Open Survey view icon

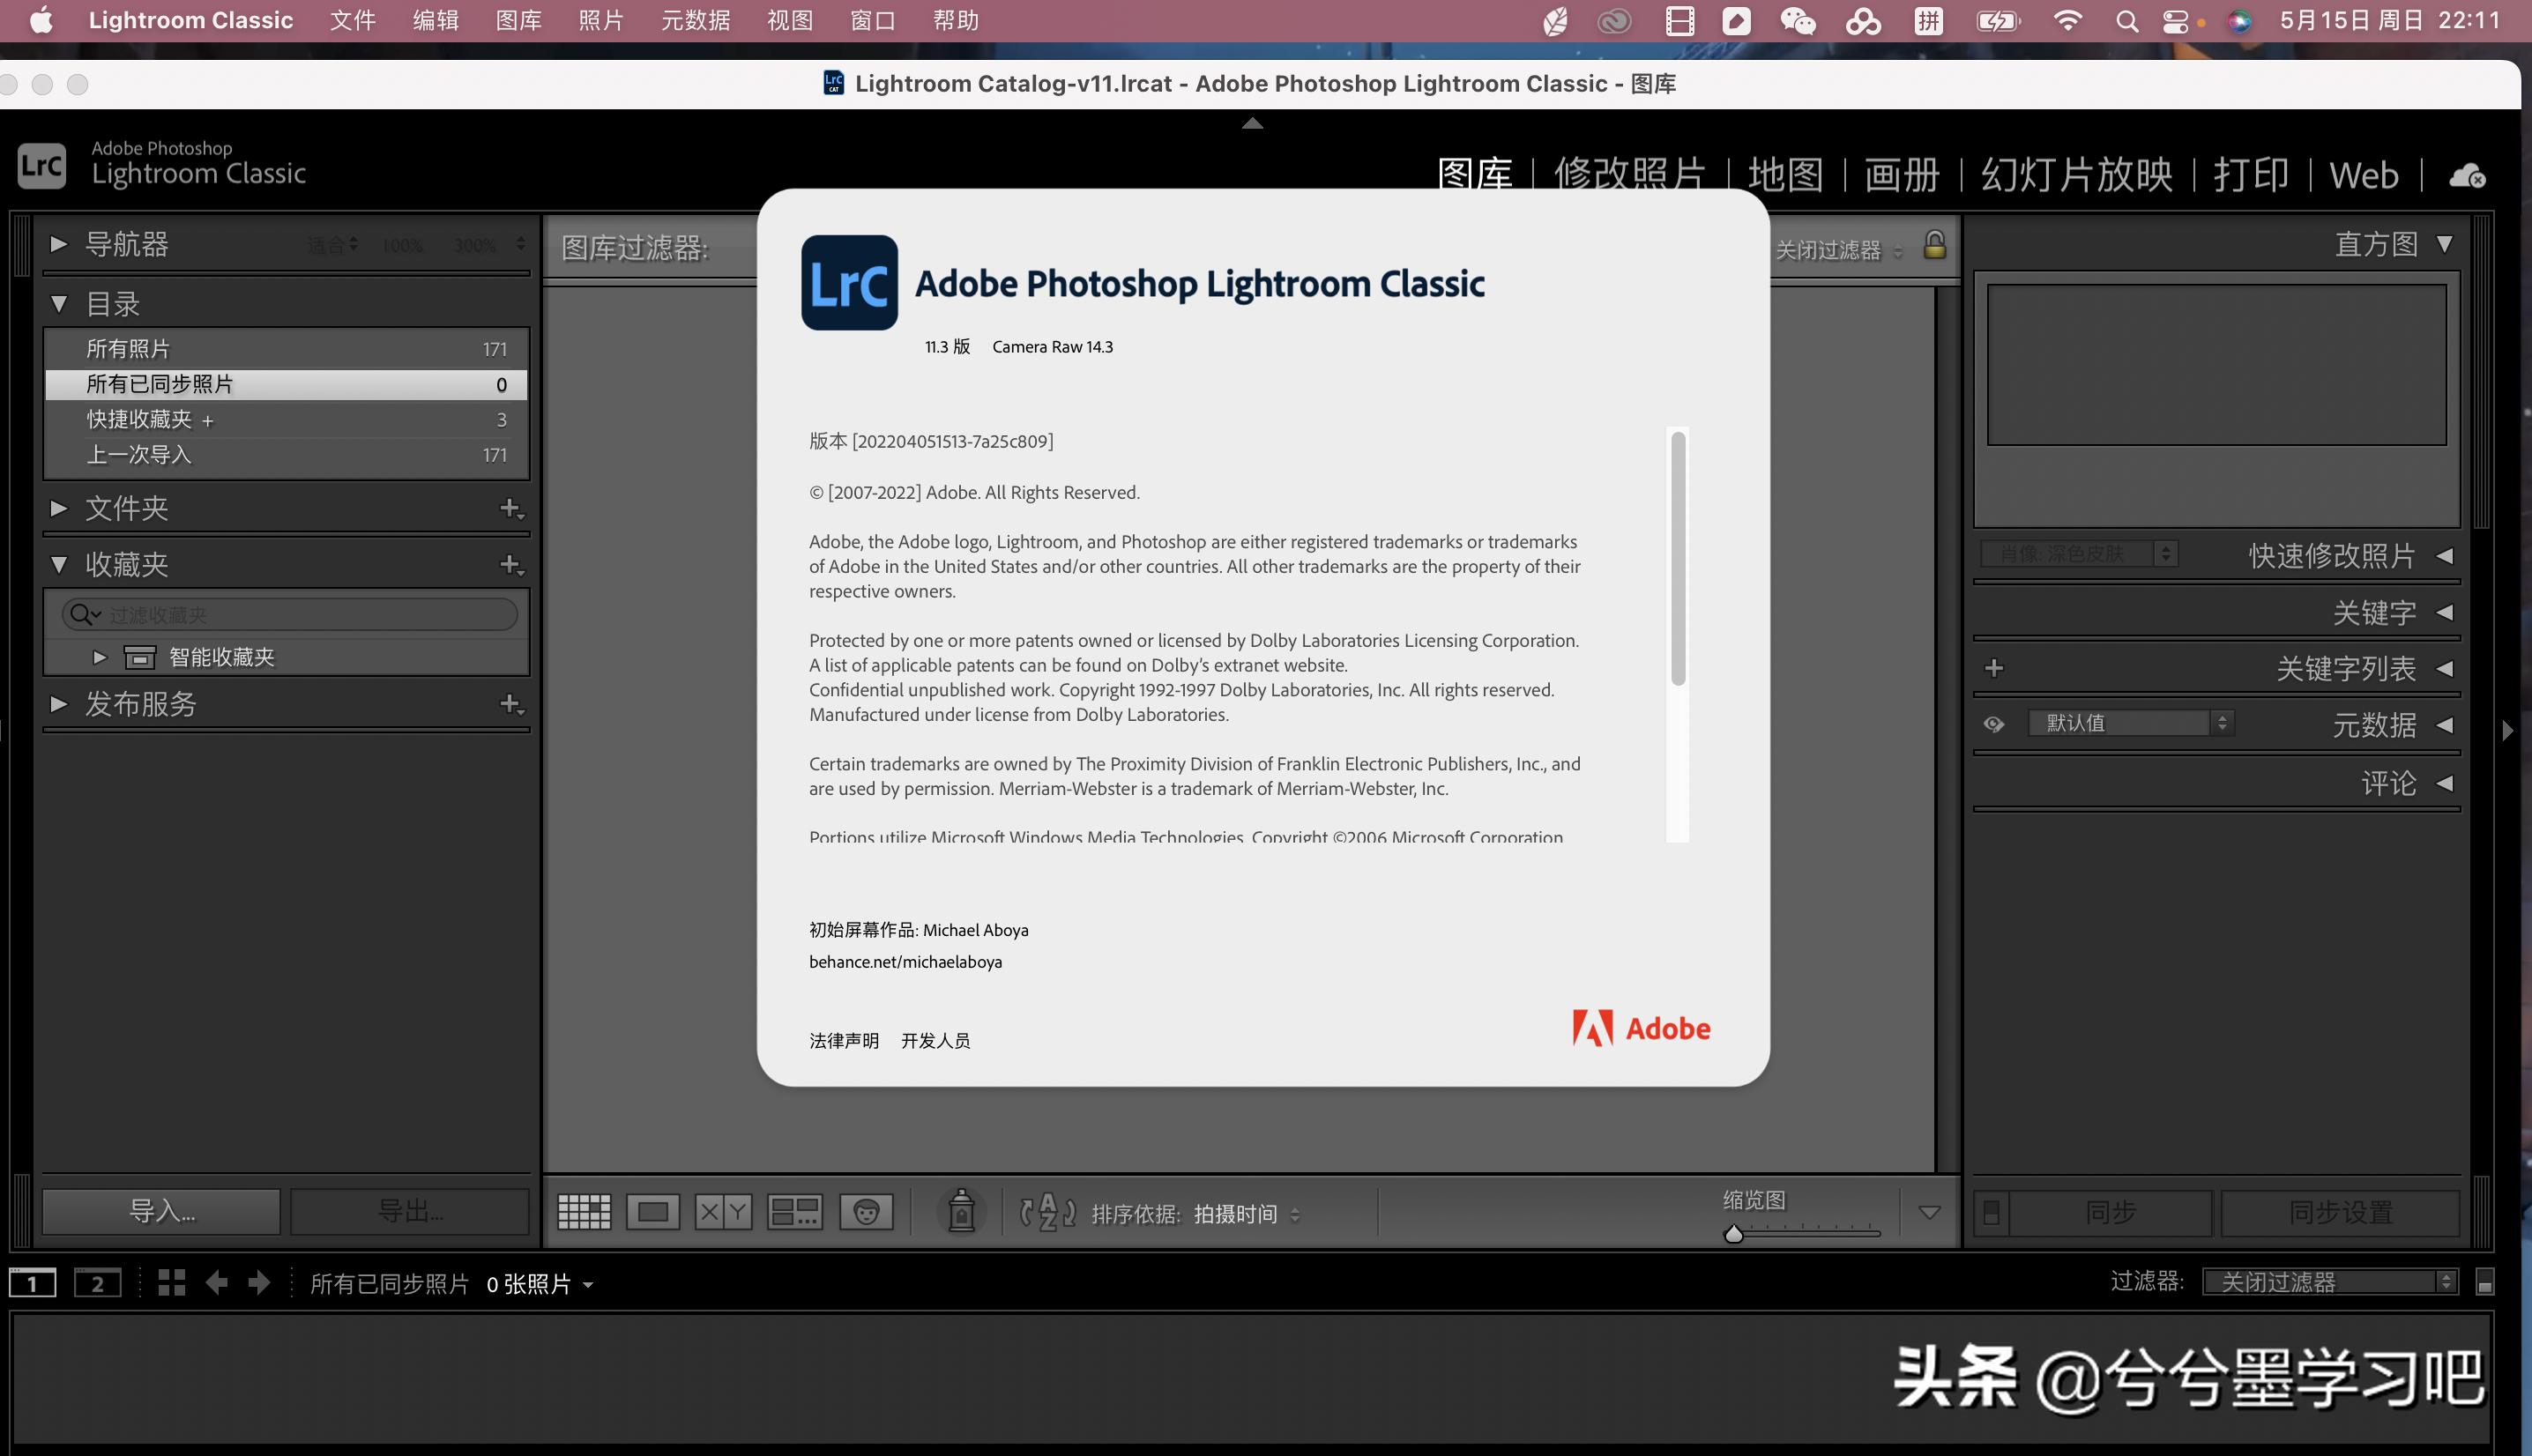coord(795,1212)
